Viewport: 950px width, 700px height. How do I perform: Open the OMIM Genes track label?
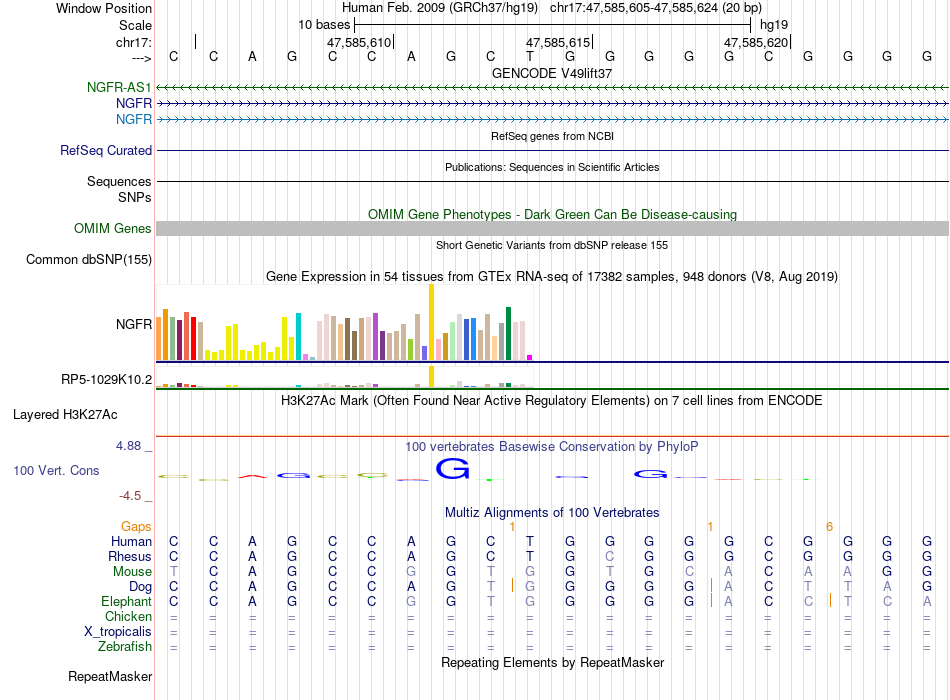[x=112, y=228]
